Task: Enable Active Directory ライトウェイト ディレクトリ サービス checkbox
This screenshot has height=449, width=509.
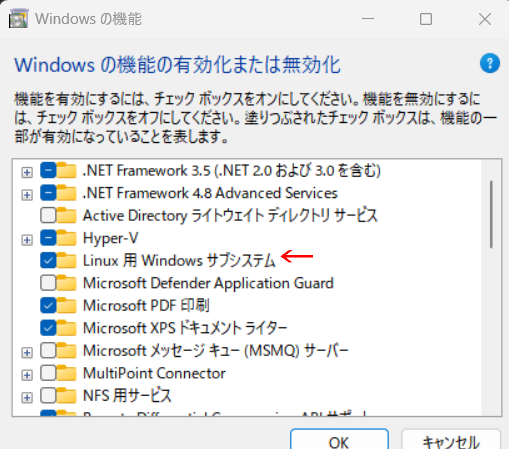Action: (x=48, y=215)
